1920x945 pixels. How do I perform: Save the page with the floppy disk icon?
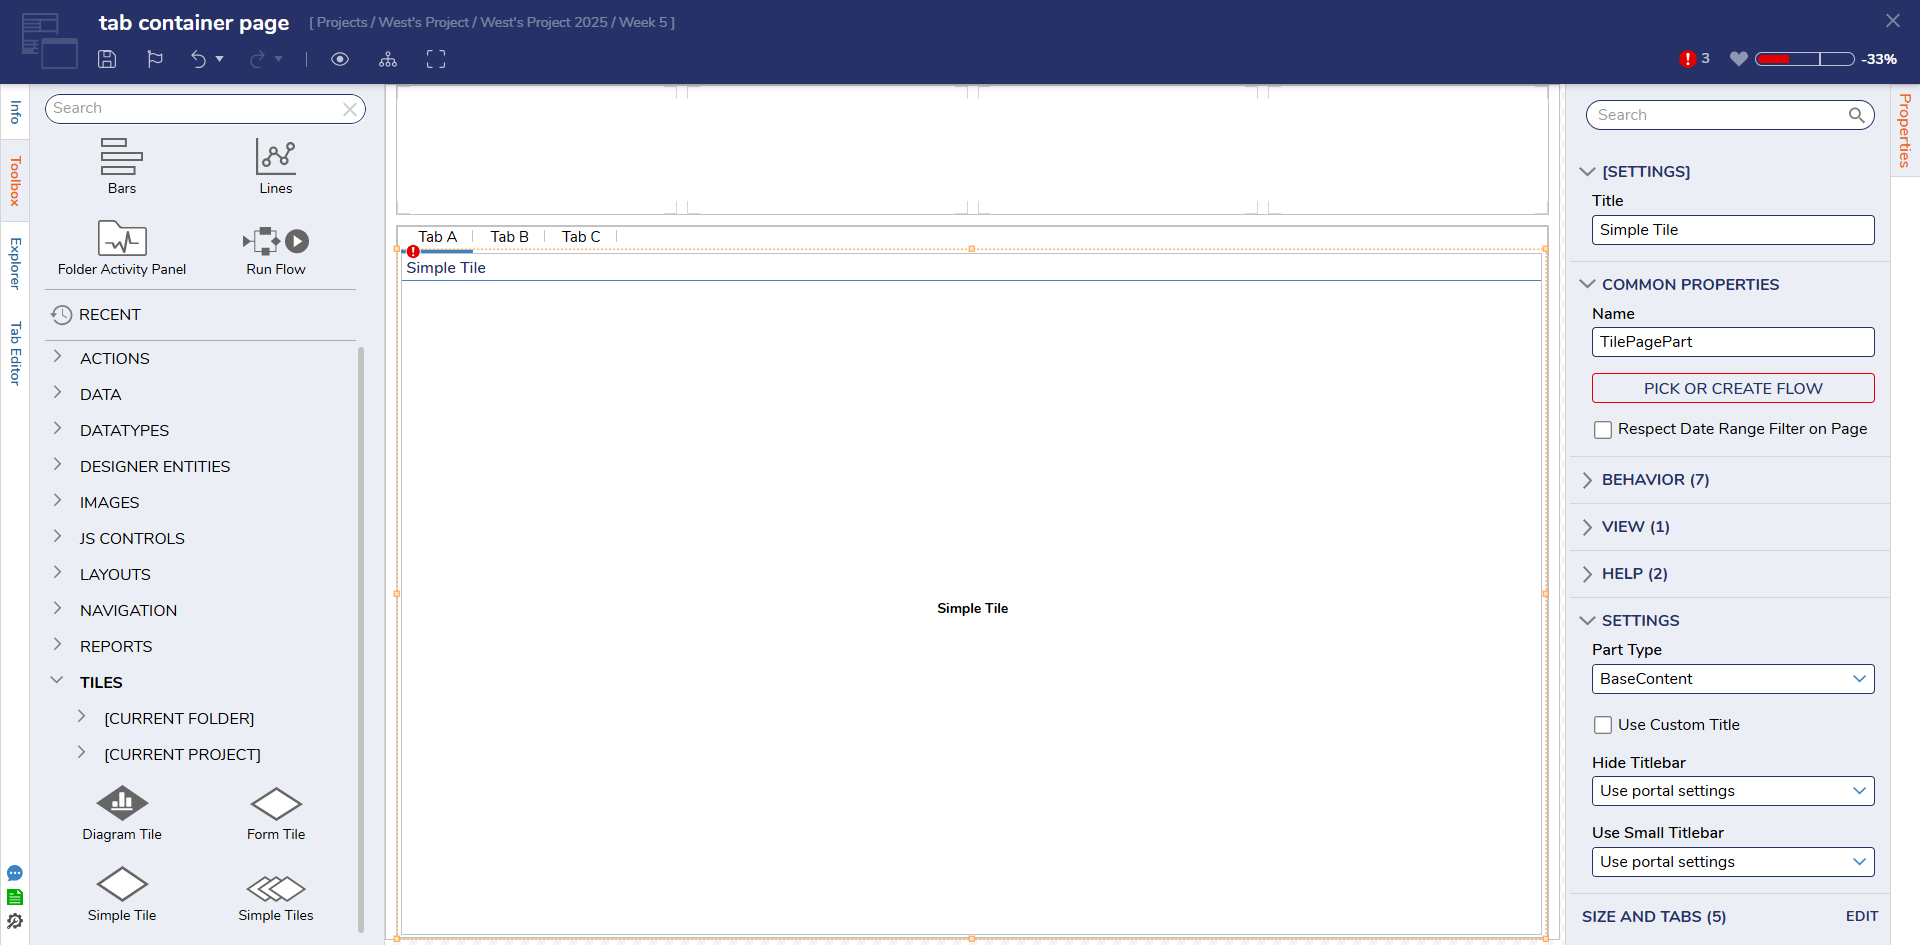pos(107,59)
